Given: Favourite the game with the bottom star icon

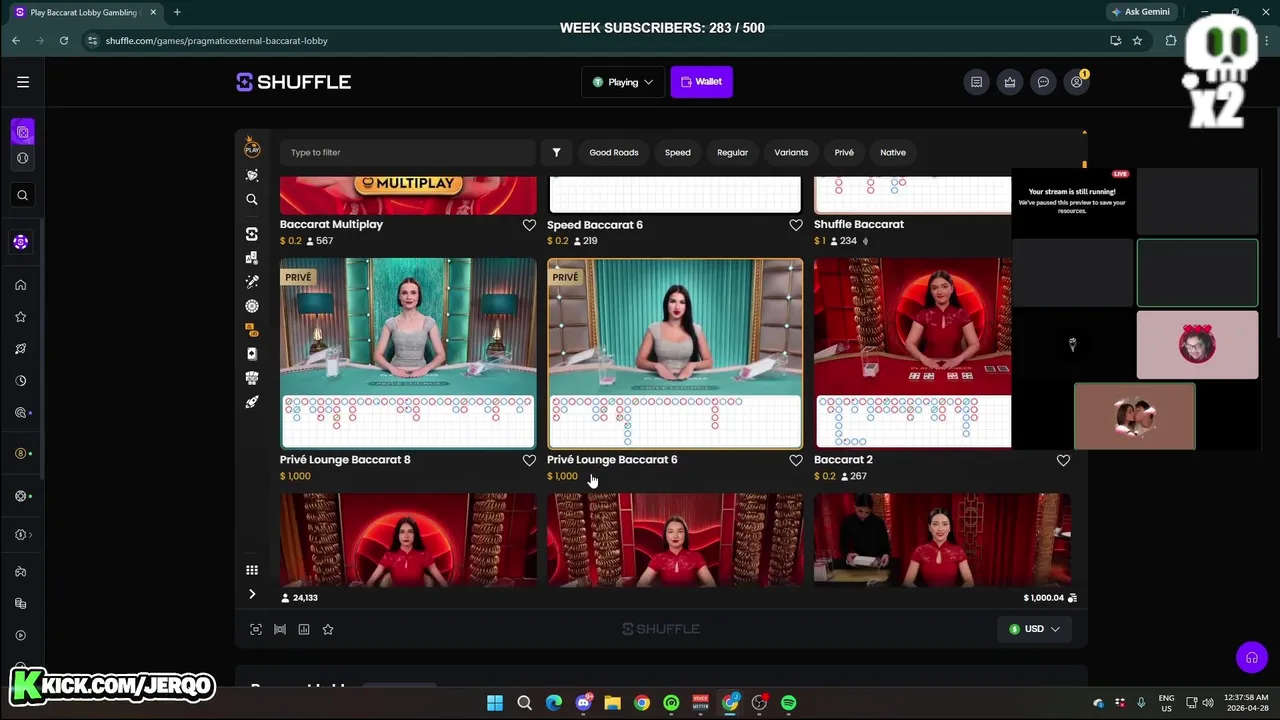Looking at the screenshot, I should (328, 629).
